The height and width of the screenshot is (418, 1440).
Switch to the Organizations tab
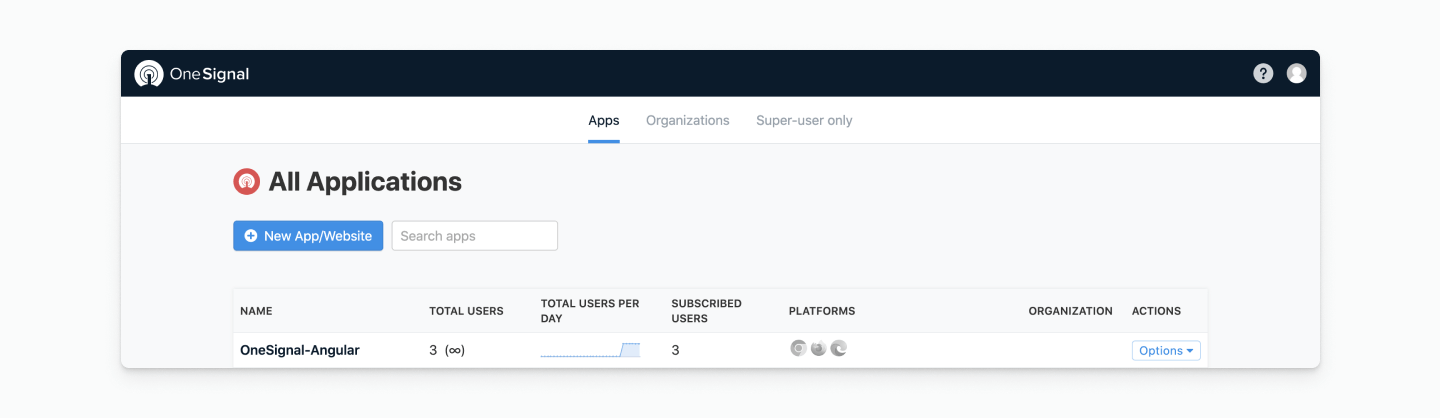688,121
